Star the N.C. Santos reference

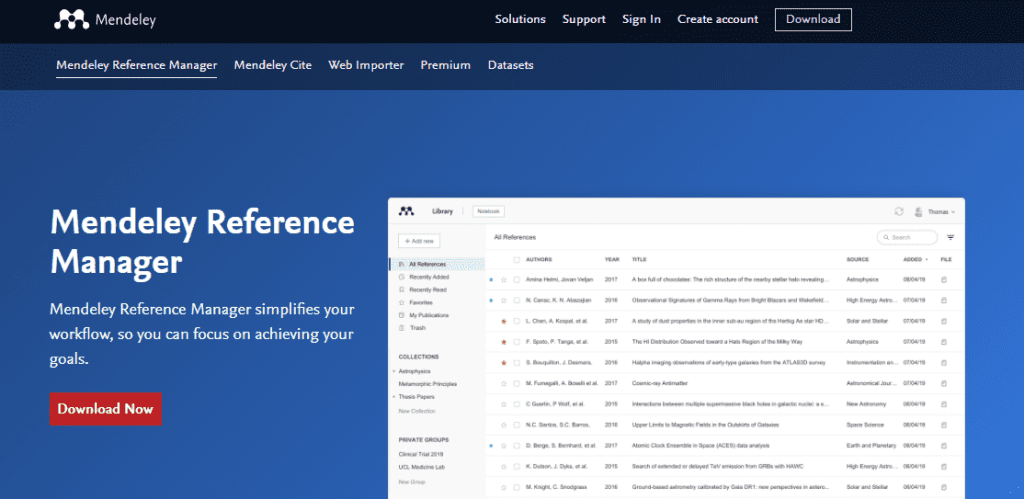pos(504,425)
